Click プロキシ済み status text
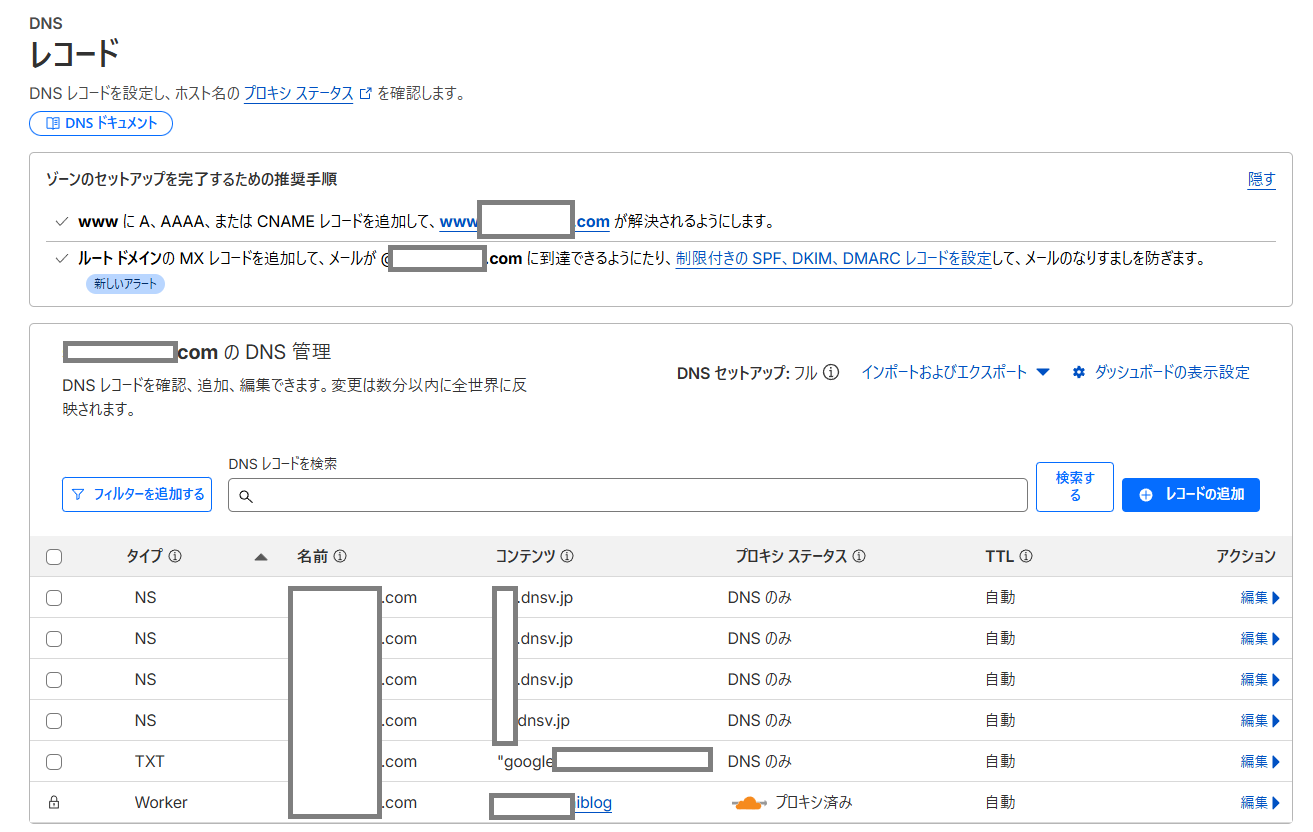The height and width of the screenshot is (832, 1313). tap(814, 803)
